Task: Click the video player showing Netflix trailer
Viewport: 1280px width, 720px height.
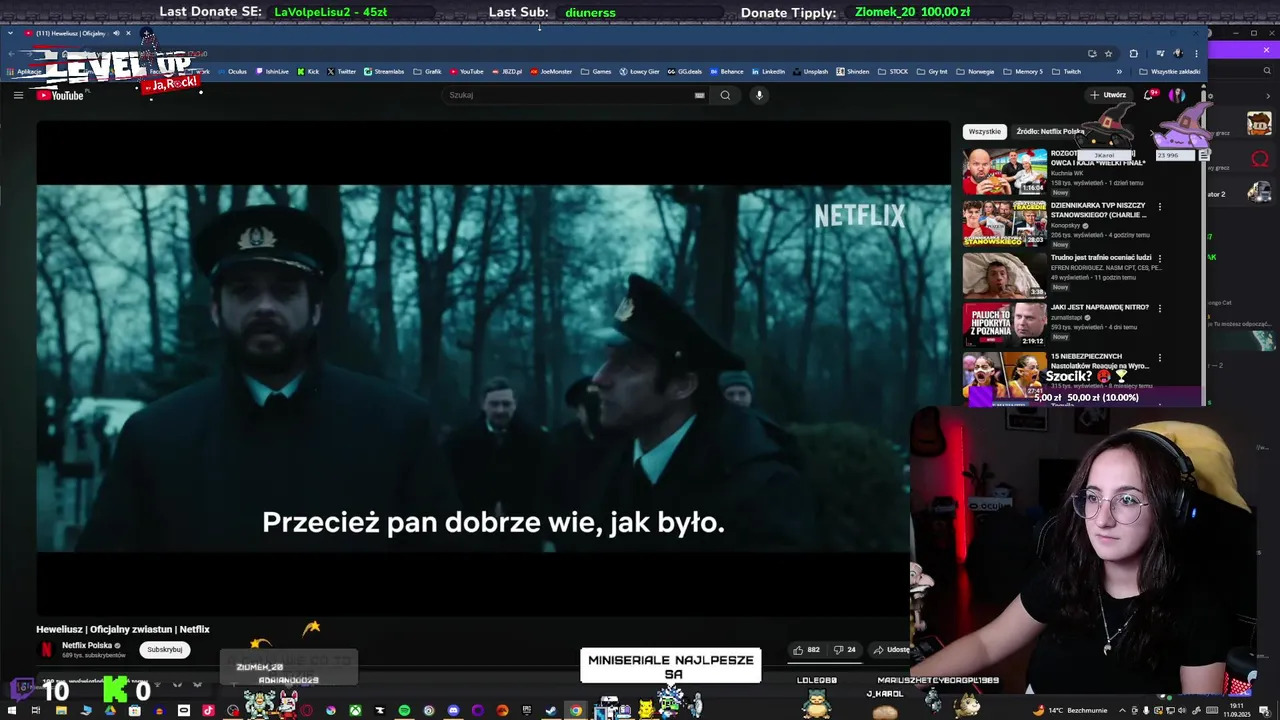Action: tap(494, 367)
